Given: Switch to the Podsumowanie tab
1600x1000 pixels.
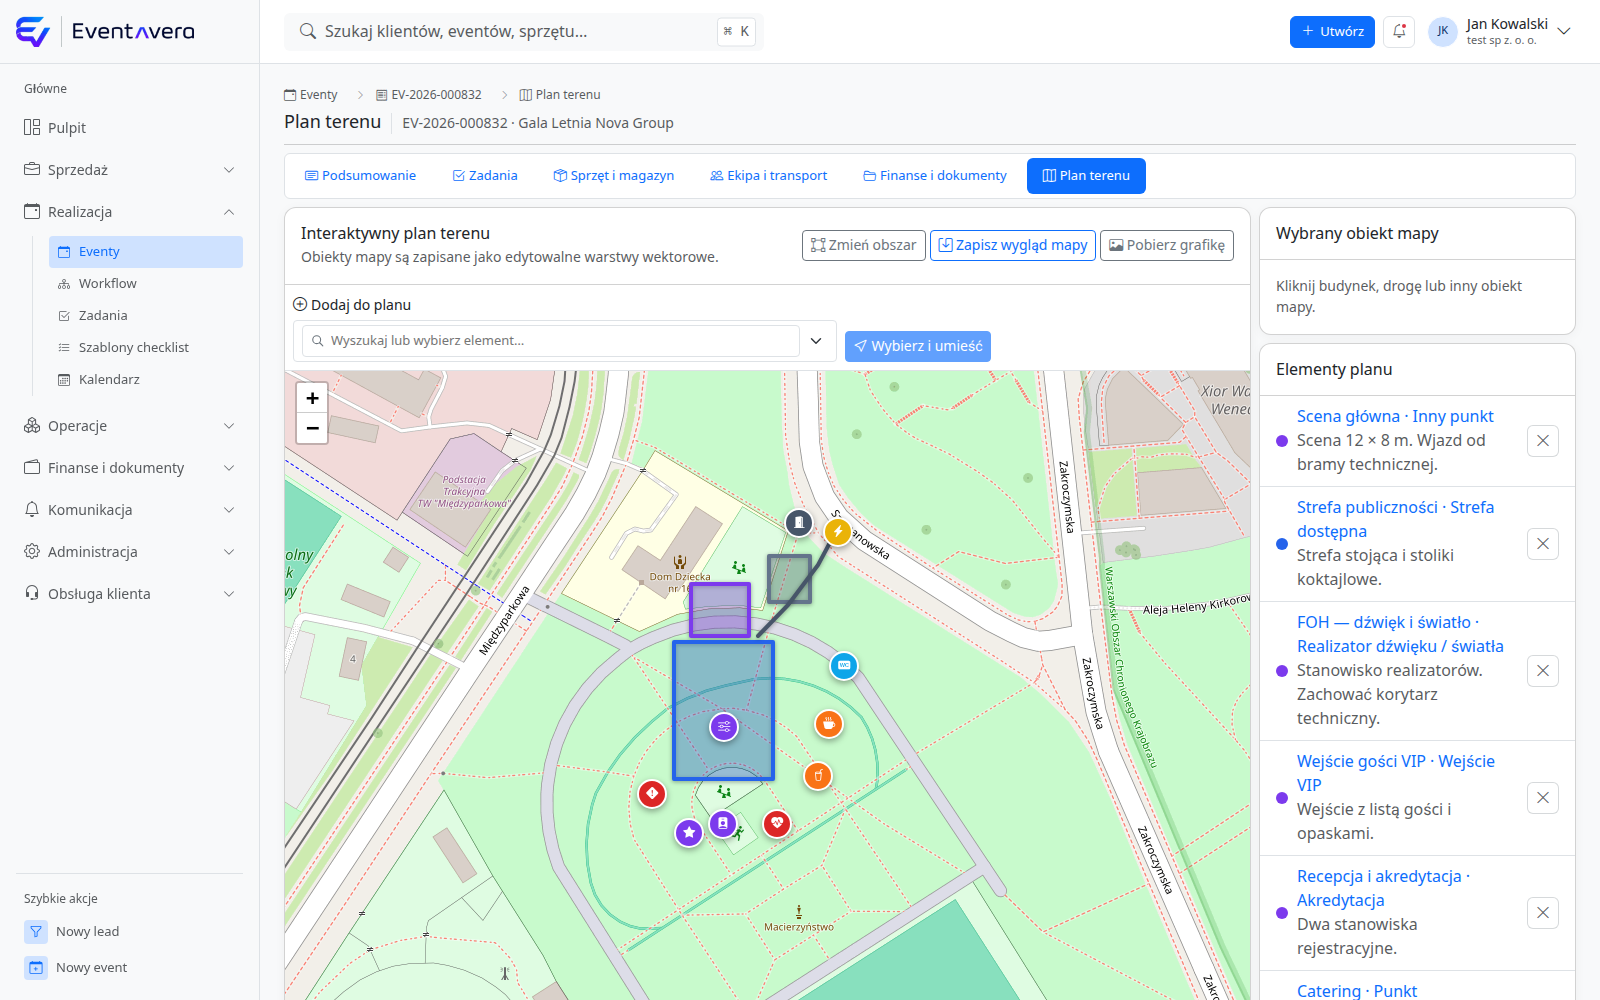Looking at the screenshot, I should pos(360,176).
